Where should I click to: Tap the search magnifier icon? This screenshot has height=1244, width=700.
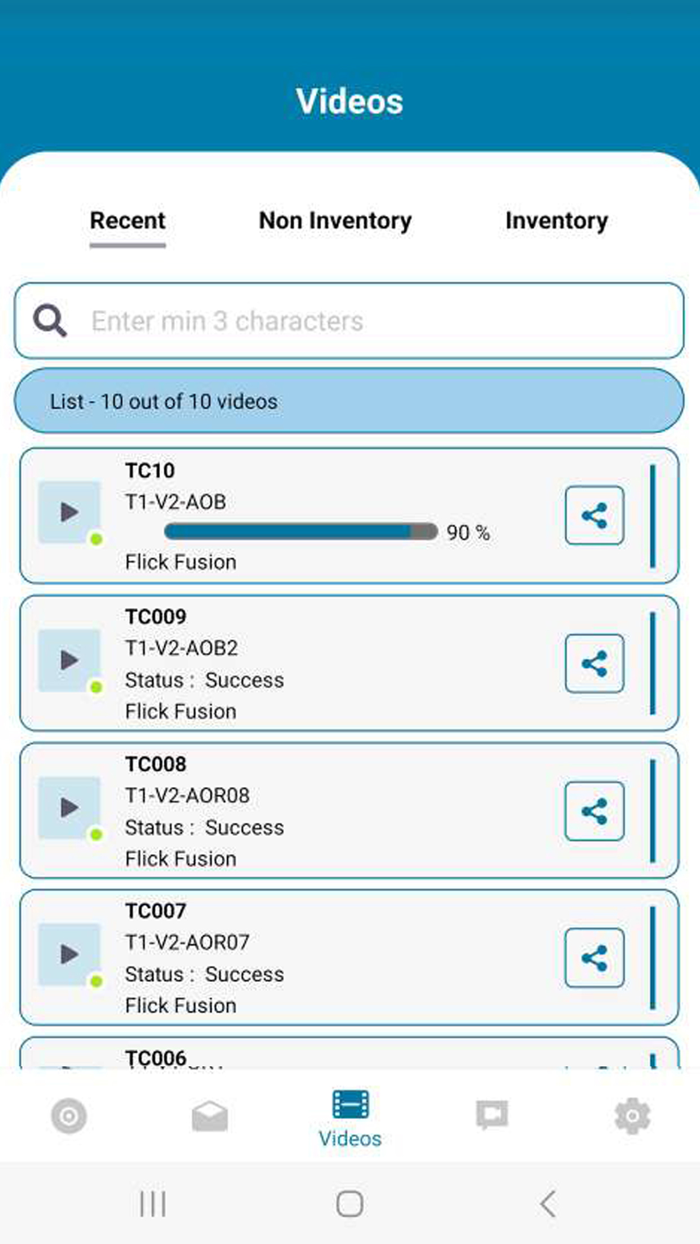pyautogui.click(x=49, y=320)
